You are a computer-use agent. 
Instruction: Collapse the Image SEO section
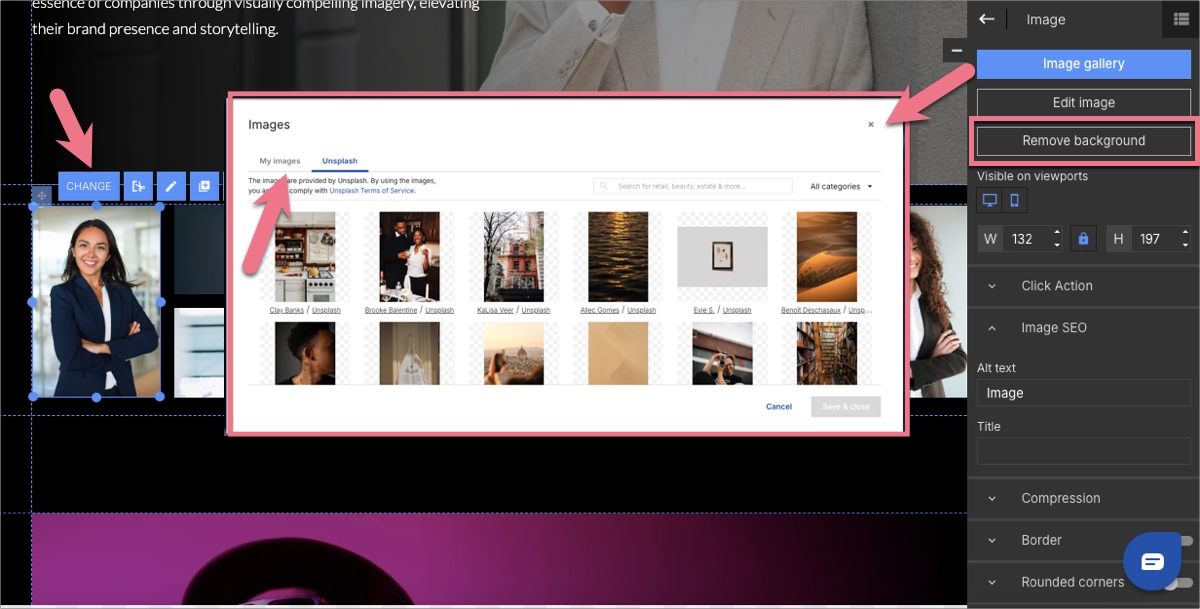coord(991,327)
